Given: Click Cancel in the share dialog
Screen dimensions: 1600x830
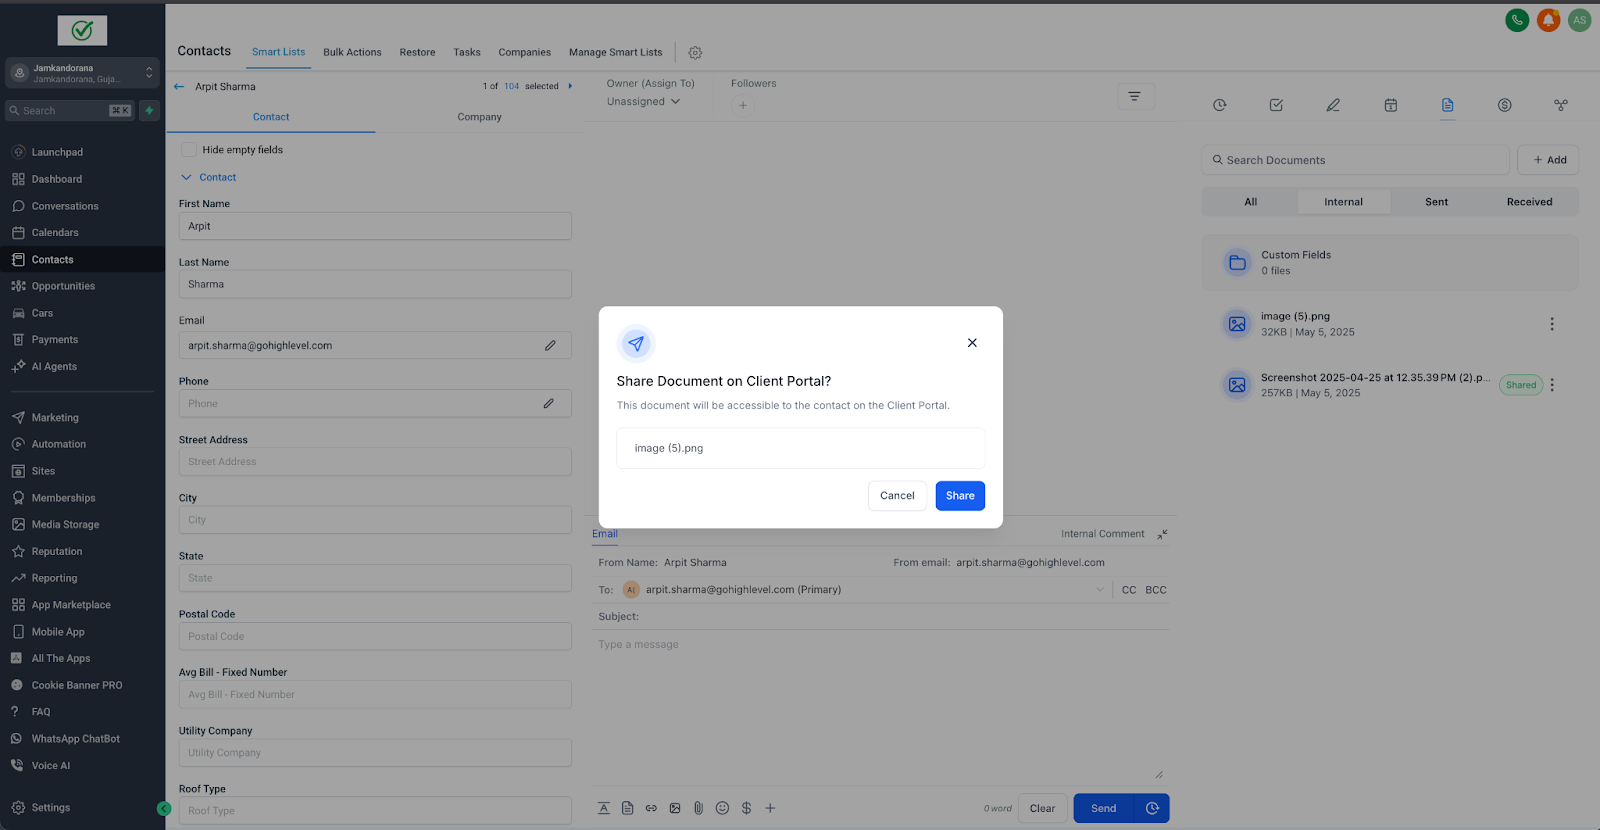Looking at the screenshot, I should (x=897, y=496).
